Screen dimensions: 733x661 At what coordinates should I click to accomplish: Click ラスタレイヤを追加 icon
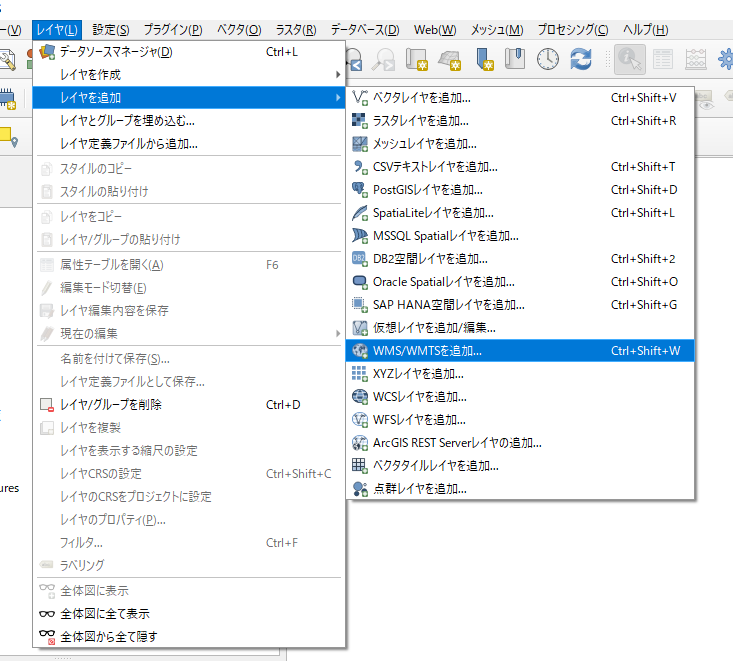pos(359,121)
